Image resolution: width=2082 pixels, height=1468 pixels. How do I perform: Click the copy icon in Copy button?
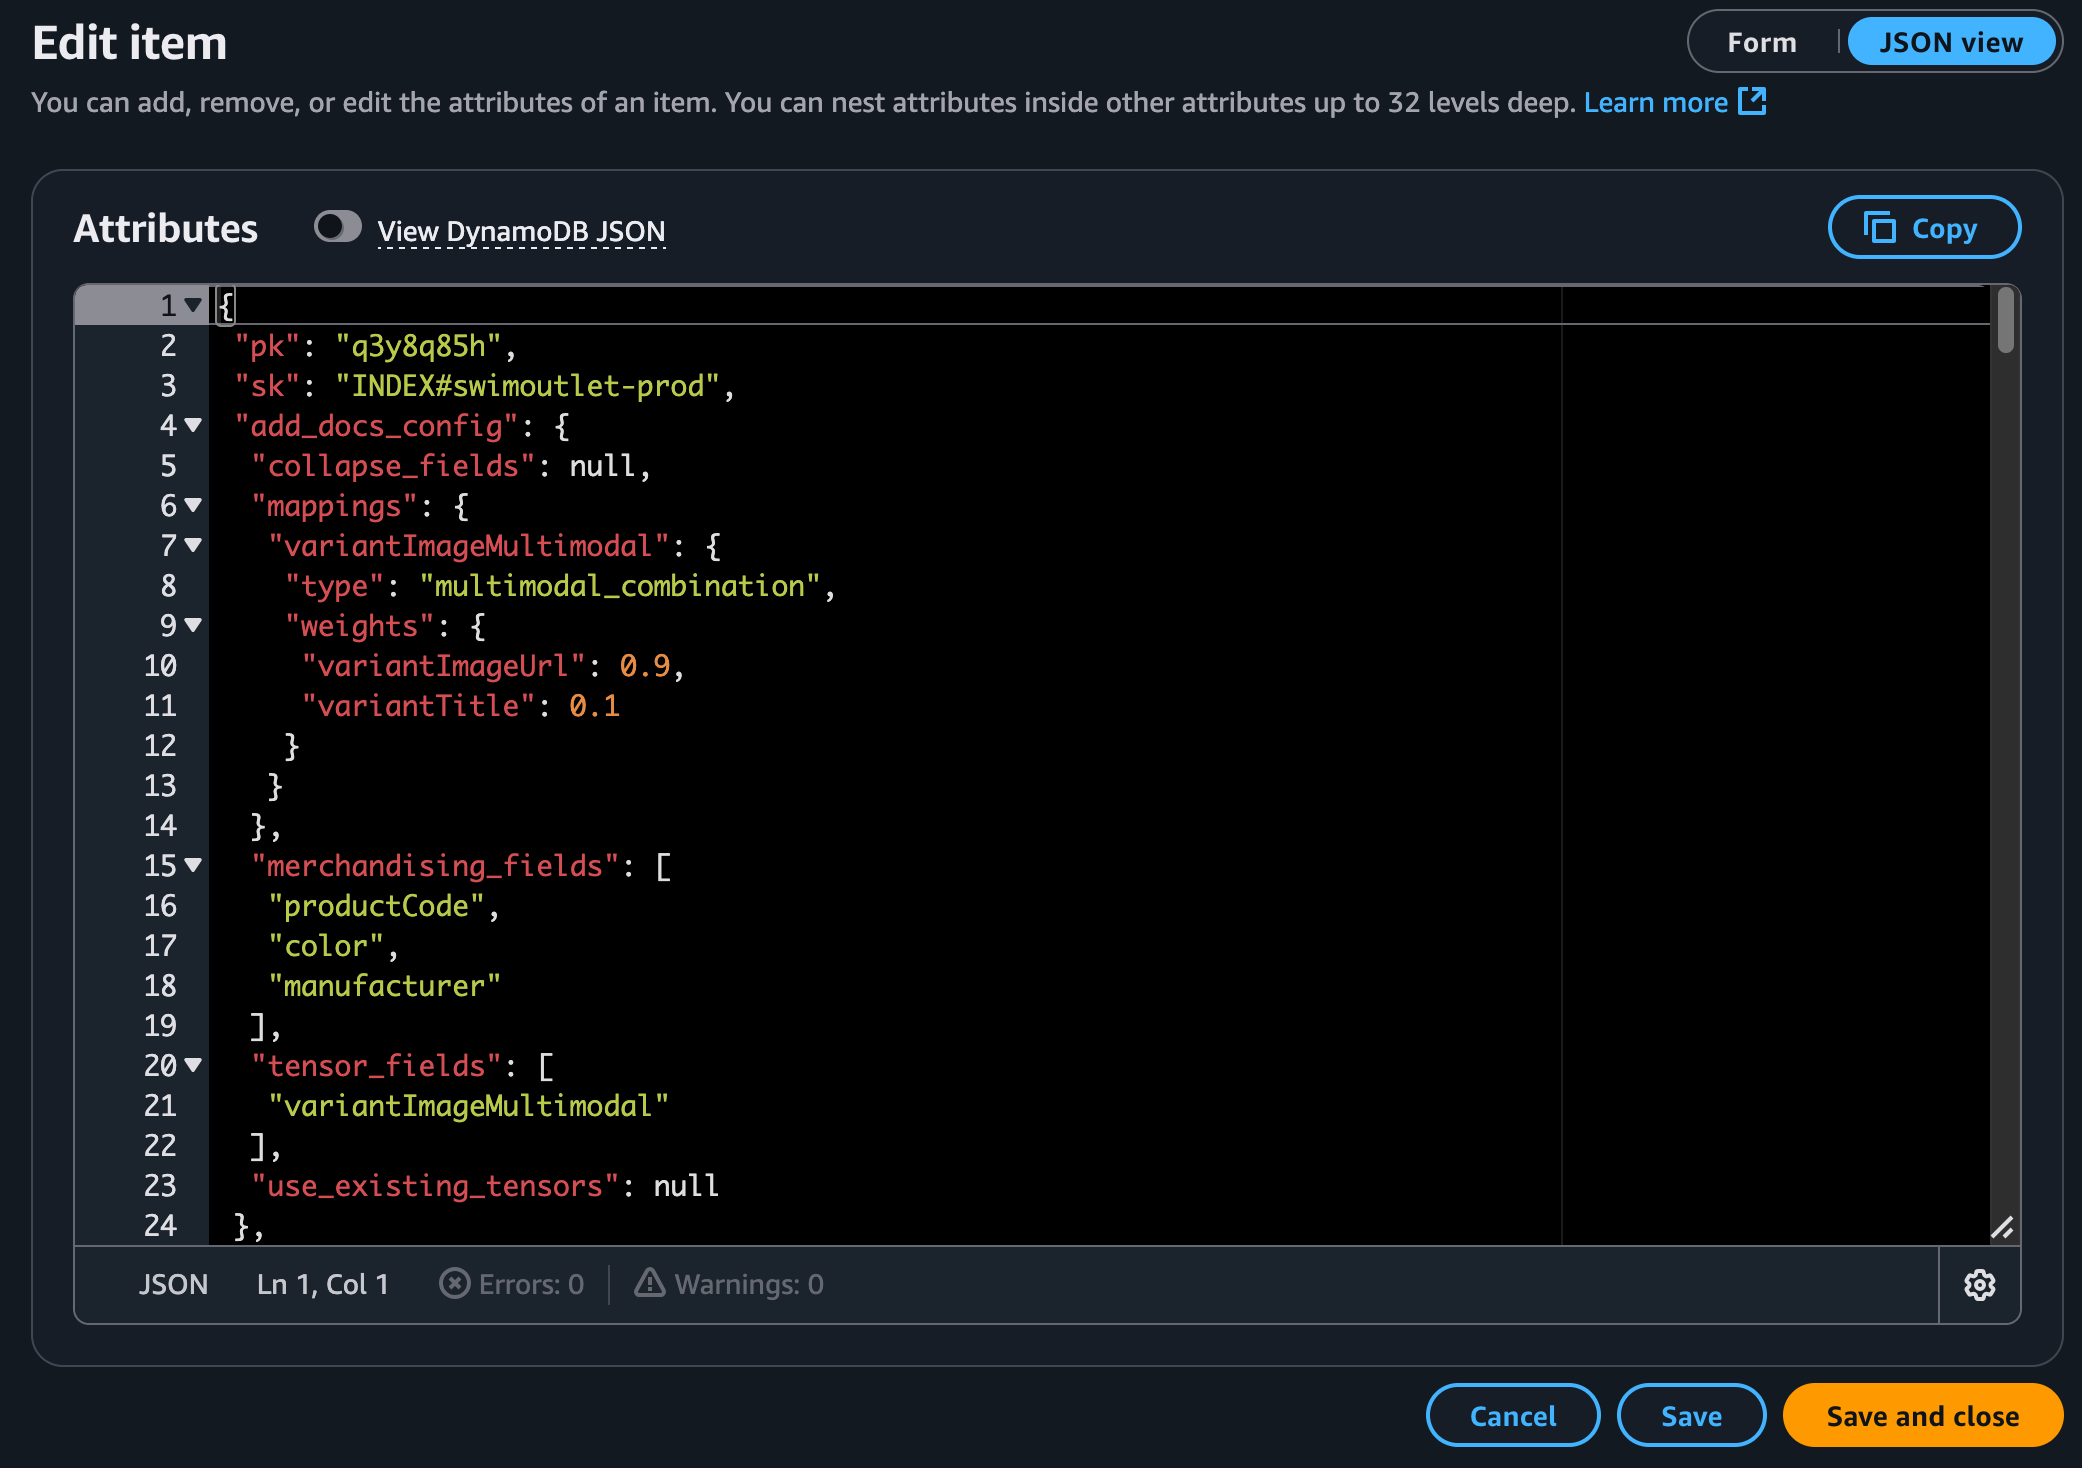[x=1879, y=228]
